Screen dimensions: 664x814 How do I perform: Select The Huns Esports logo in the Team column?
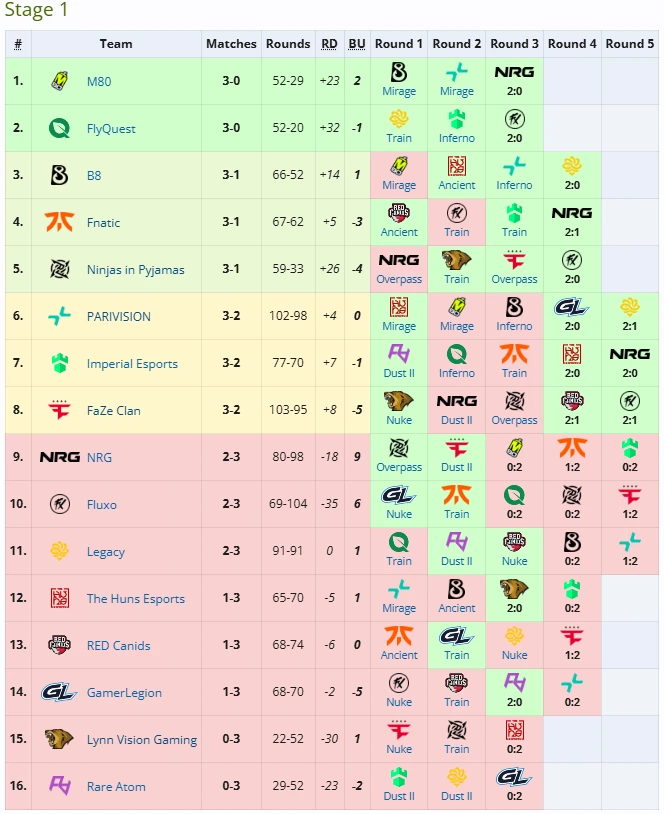click(x=59, y=598)
